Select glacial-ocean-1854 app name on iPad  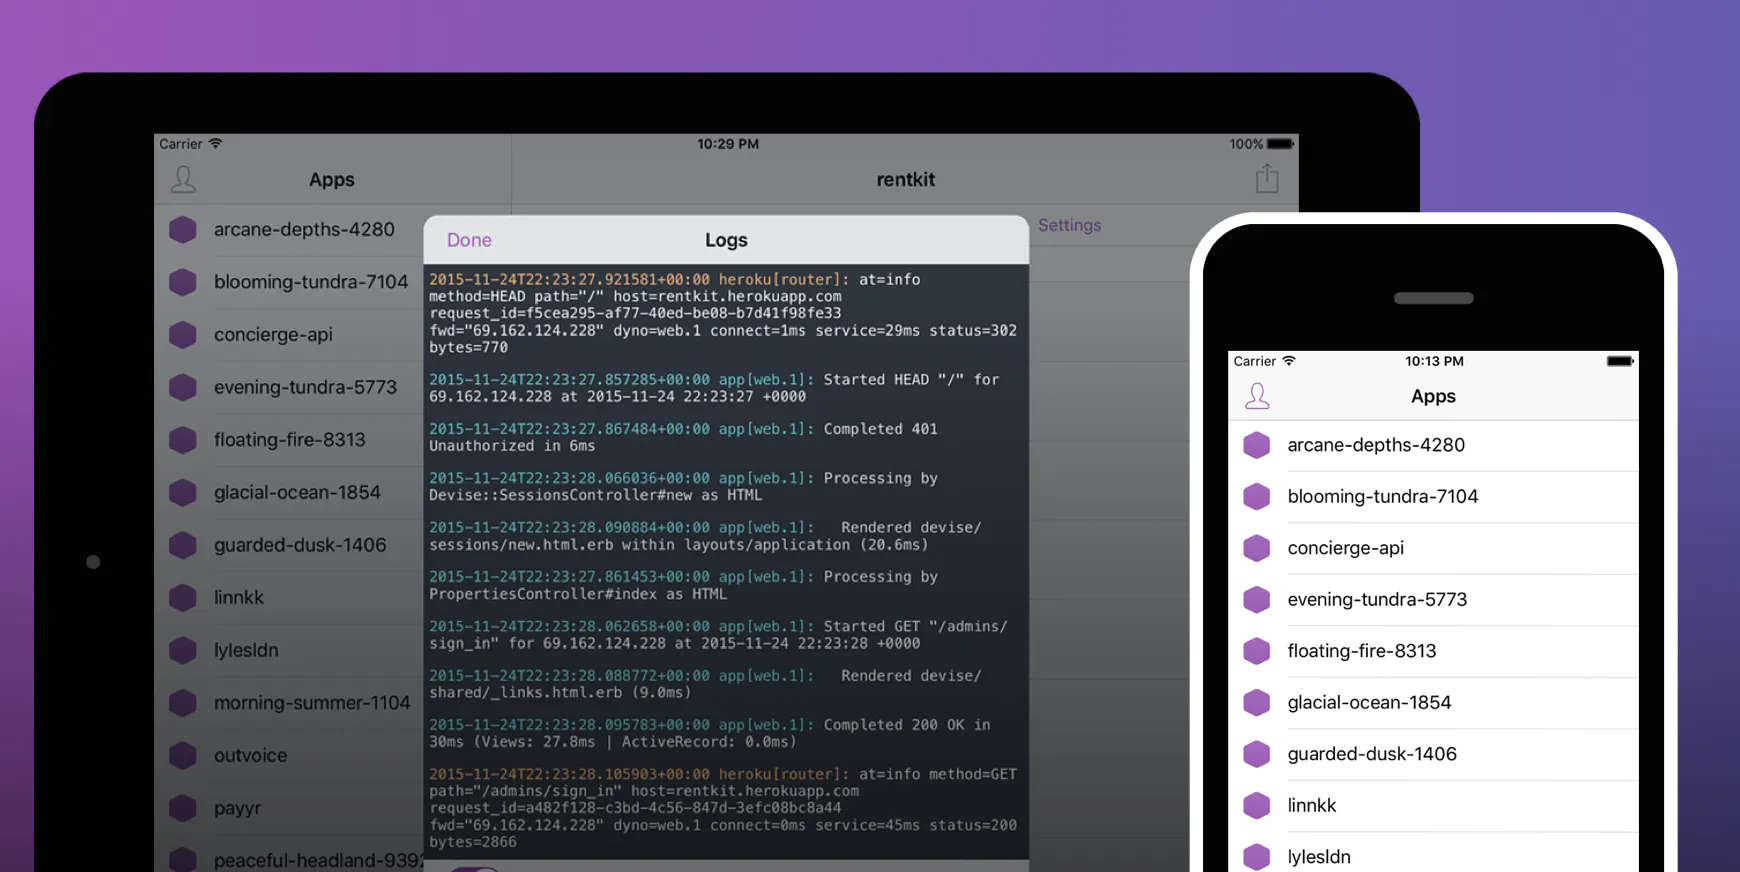pyautogui.click(x=297, y=492)
